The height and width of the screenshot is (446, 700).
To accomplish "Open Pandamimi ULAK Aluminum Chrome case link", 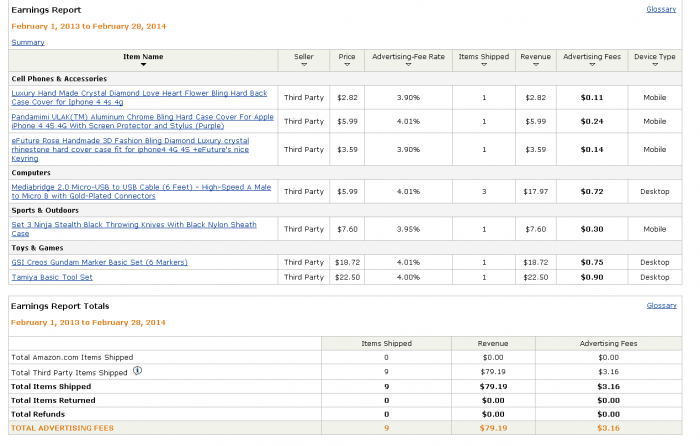I will pyautogui.click(x=142, y=121).
